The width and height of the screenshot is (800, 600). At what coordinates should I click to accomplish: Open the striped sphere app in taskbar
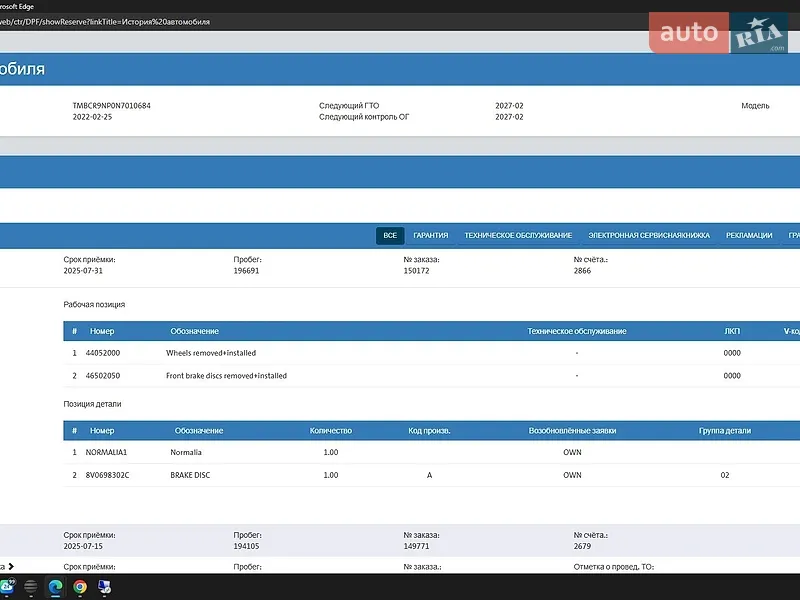(31, 587)
